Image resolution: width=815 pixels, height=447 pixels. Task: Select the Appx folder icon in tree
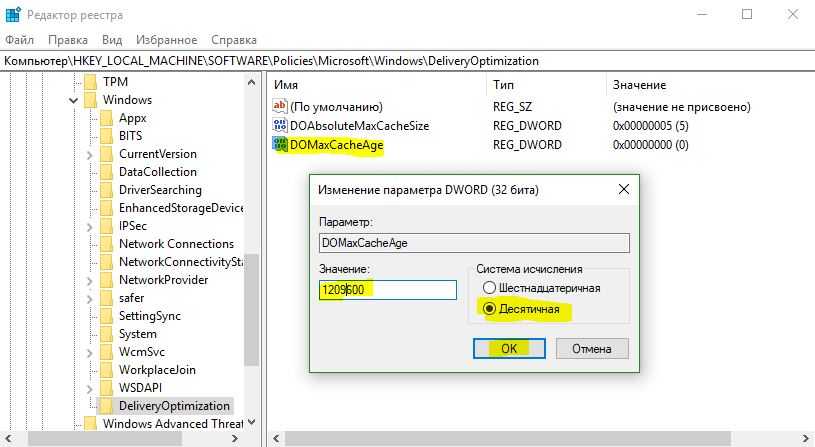point(107,118)
